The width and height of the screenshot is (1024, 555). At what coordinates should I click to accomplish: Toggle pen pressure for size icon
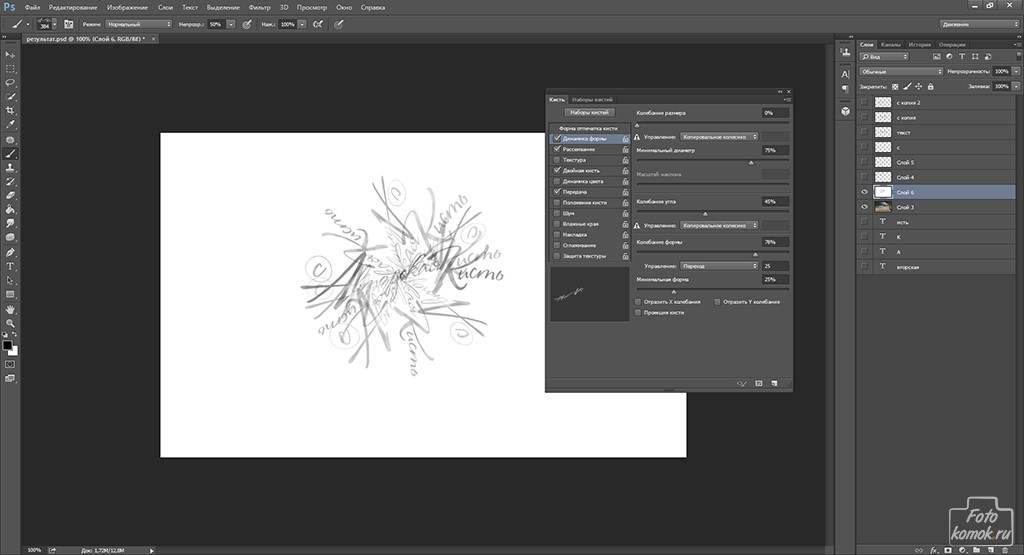click(x=338, y=24)
